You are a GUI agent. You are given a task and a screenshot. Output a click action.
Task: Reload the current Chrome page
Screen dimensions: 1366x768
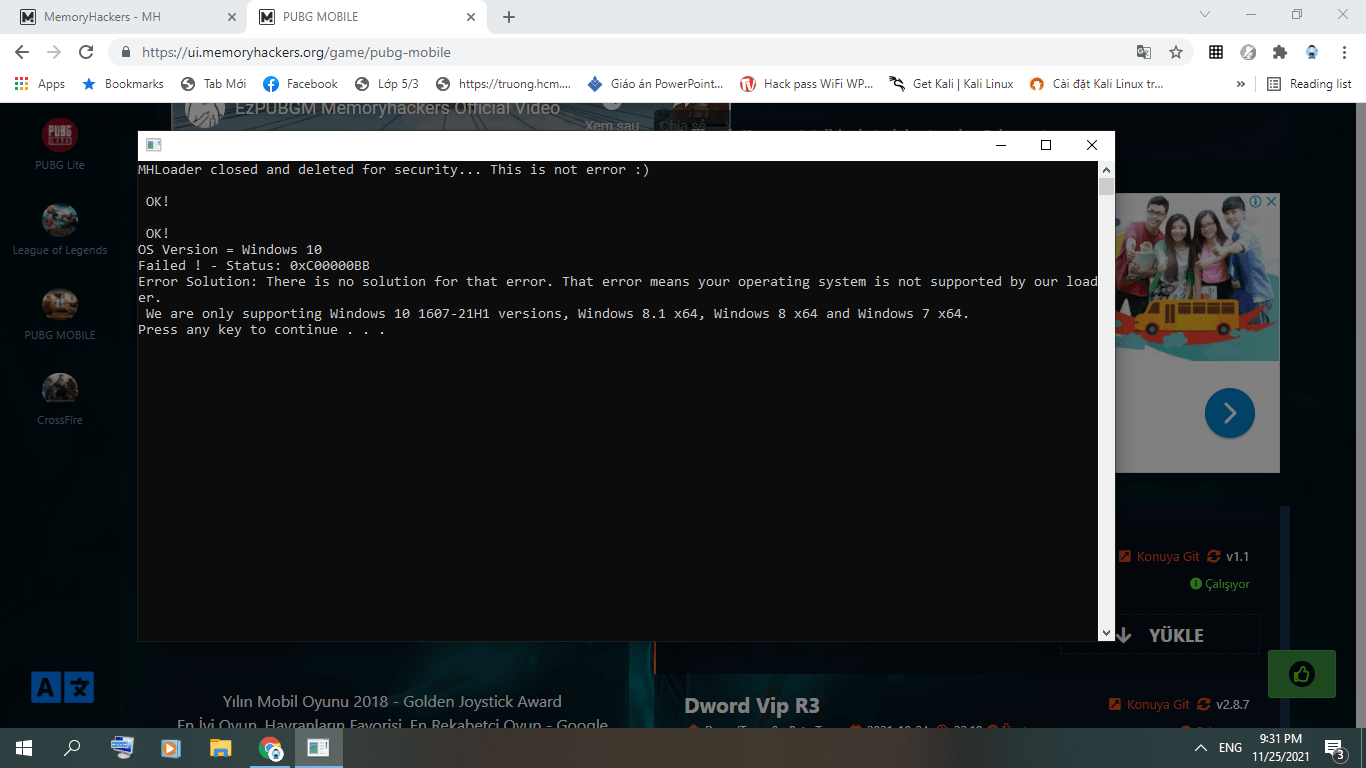86,52
